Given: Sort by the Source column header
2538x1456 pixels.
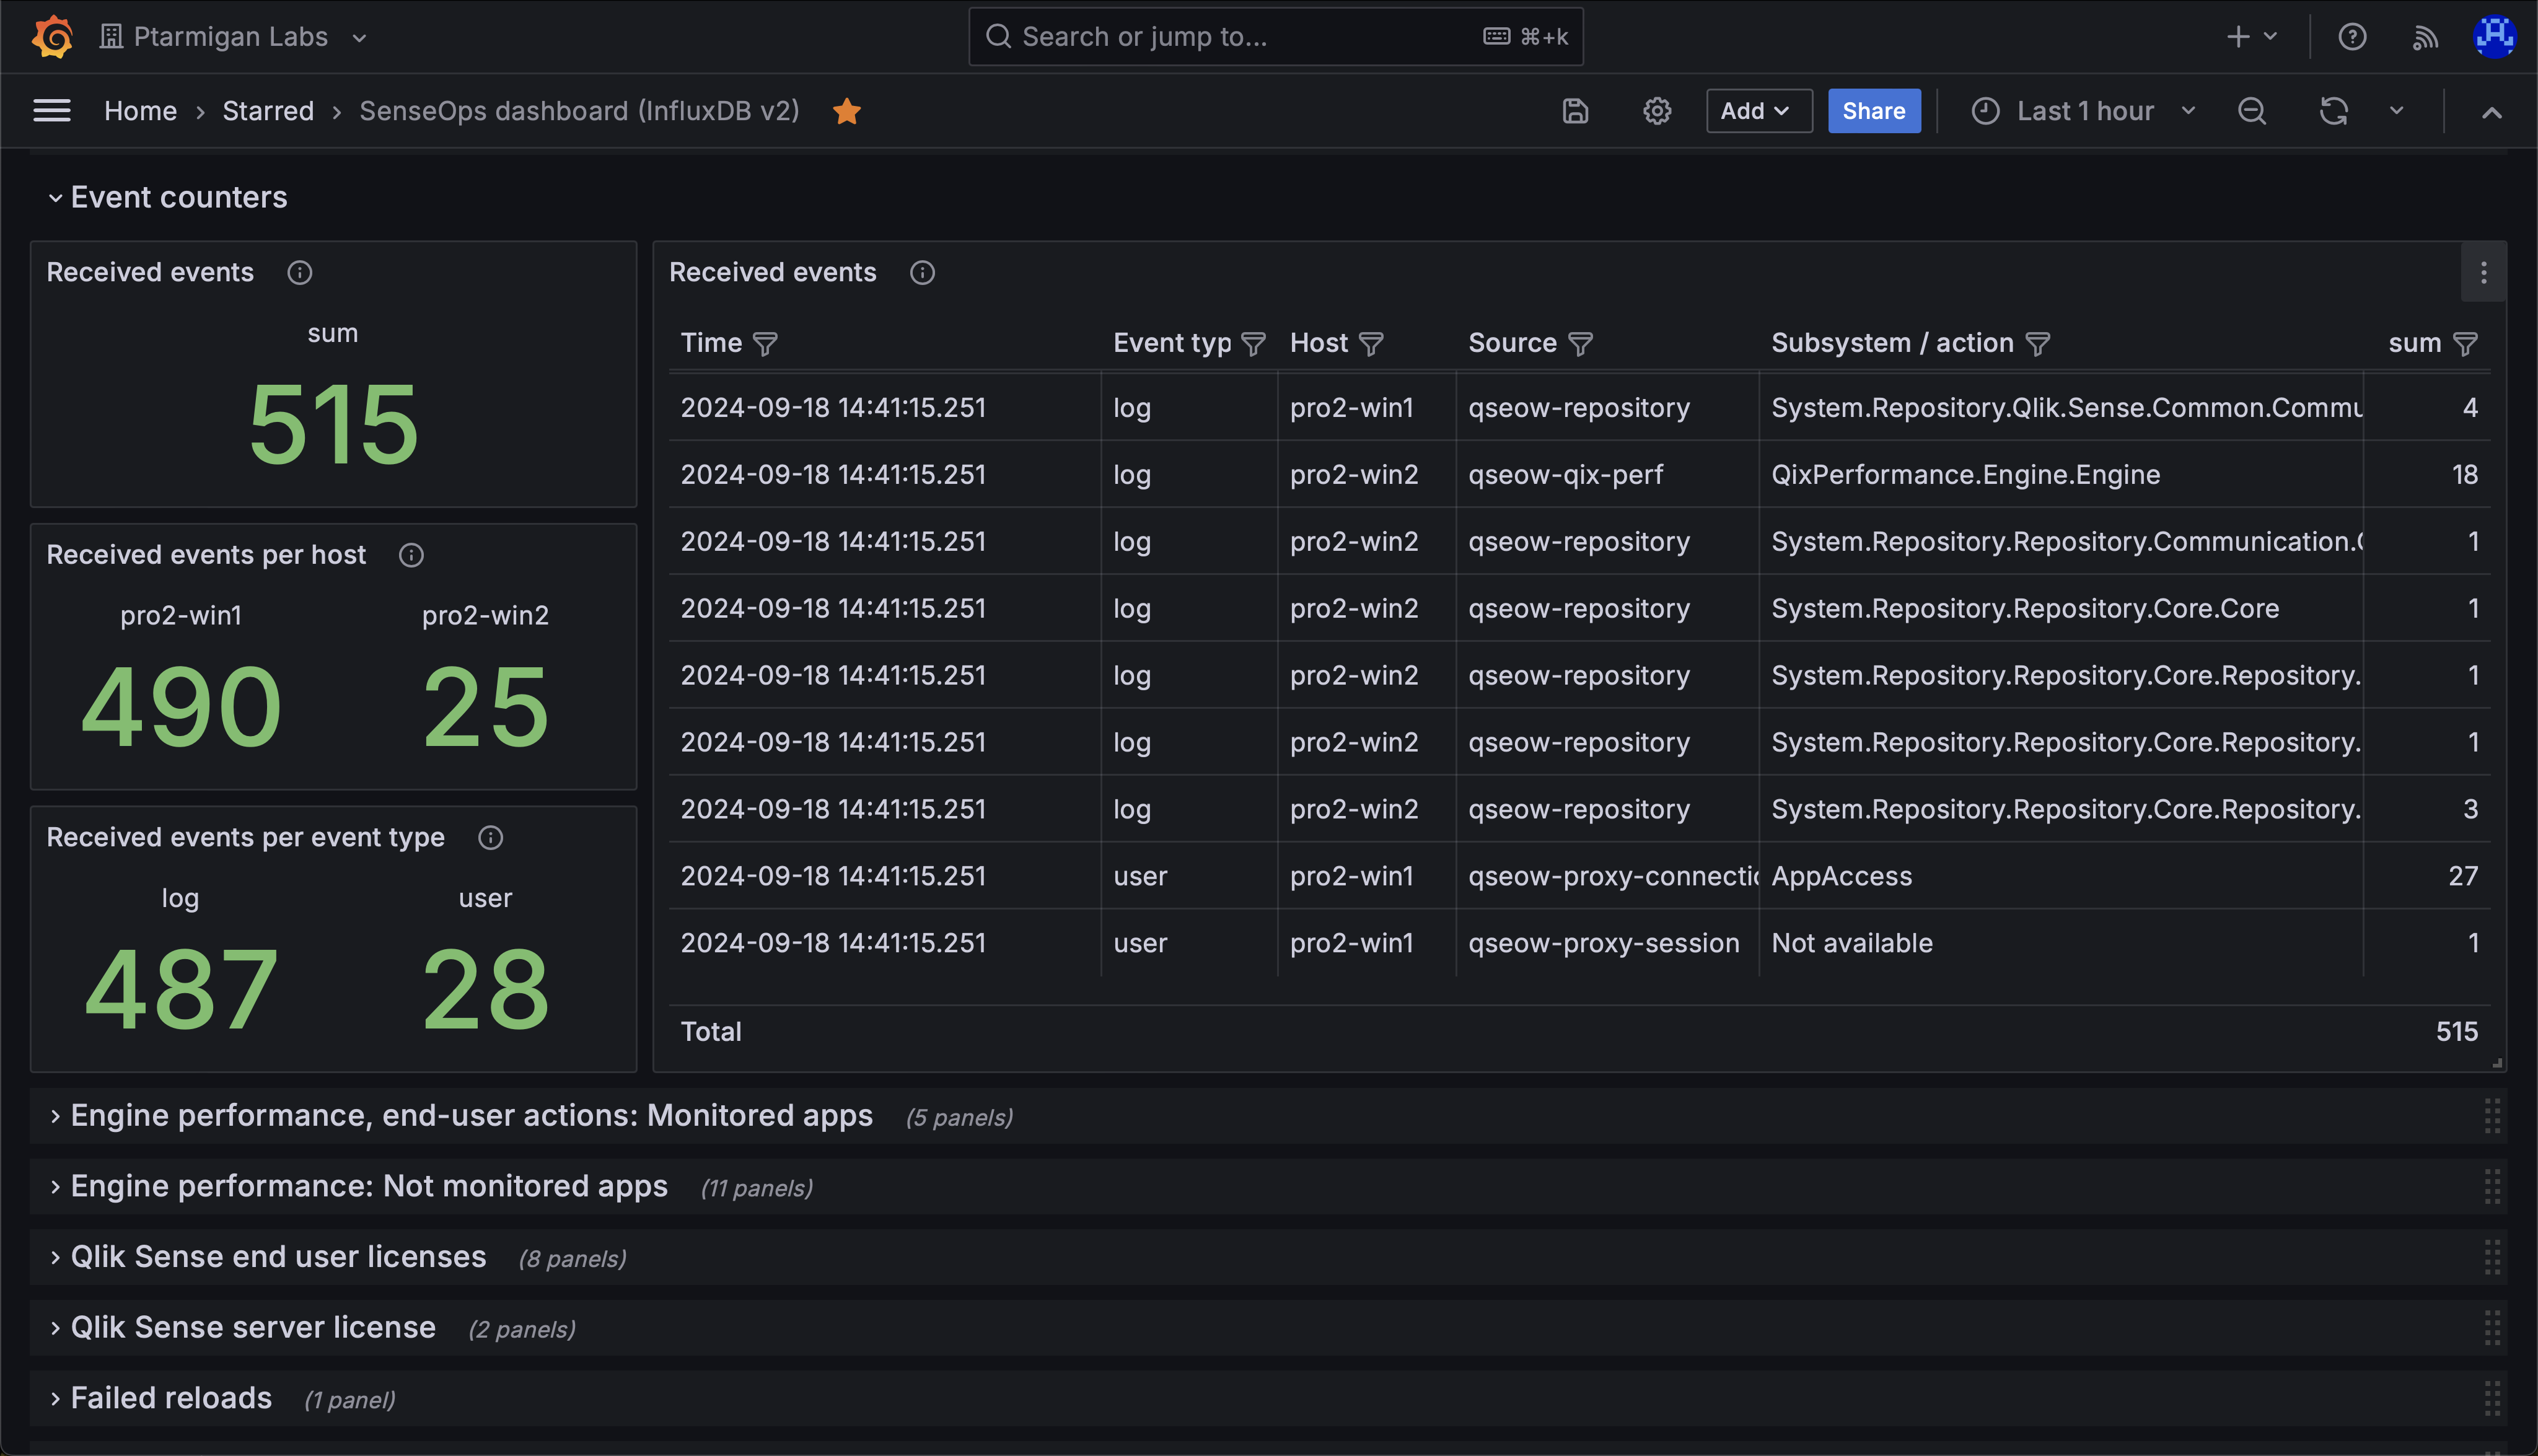Looking at the screenshot, I should [1512, 343].
